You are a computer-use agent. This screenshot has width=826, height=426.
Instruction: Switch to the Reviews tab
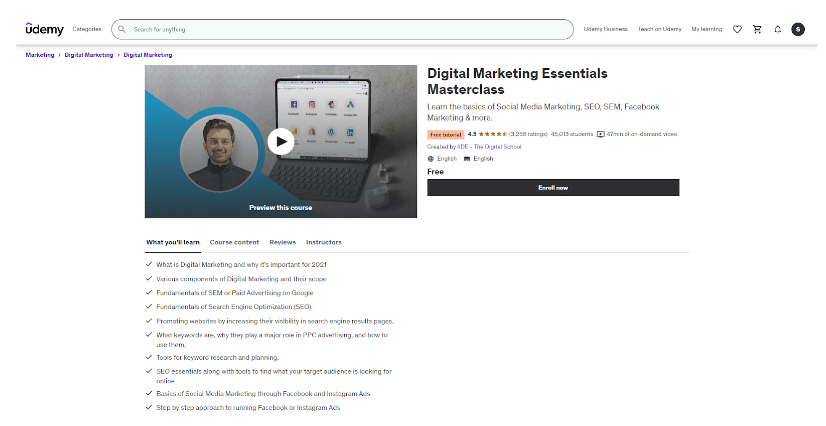tap(282, 242)
